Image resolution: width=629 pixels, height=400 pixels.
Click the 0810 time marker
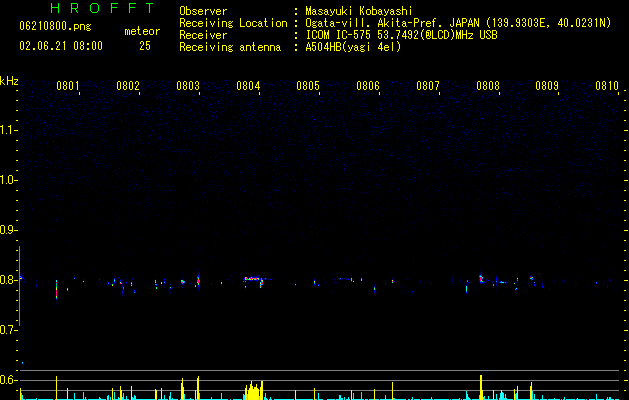[607, 86]
